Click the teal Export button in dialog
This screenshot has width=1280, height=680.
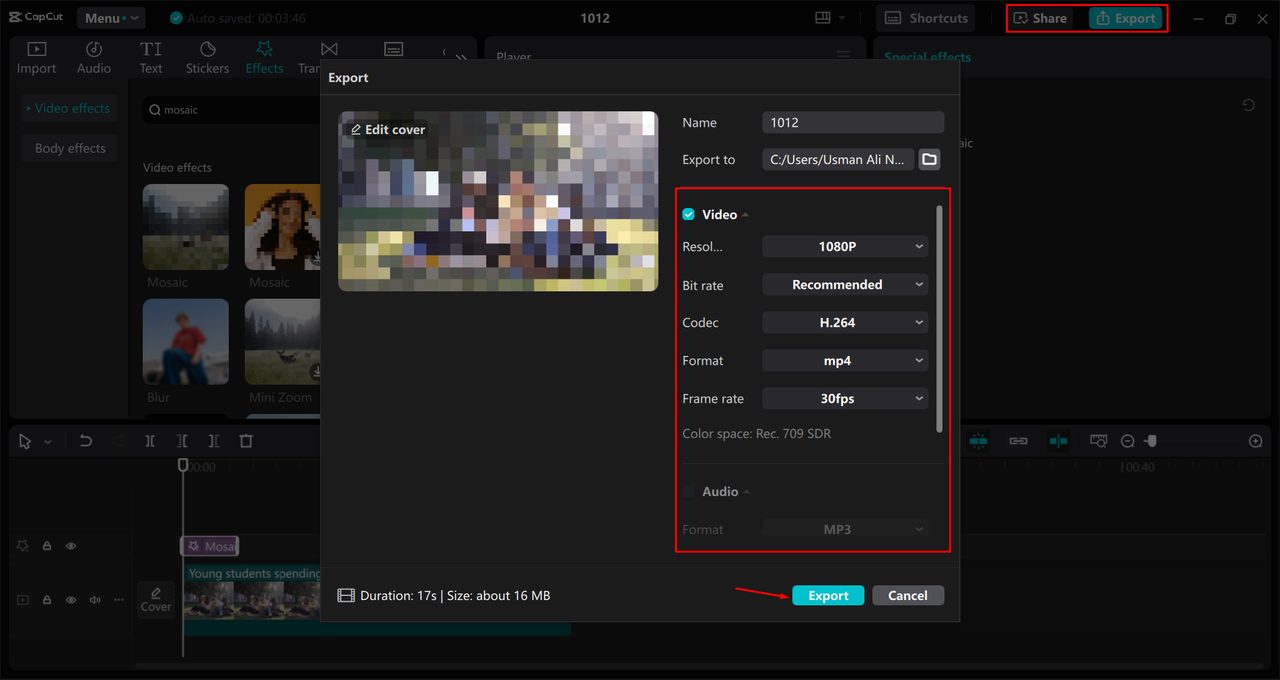pyautogui.click(x=828, y=595)
